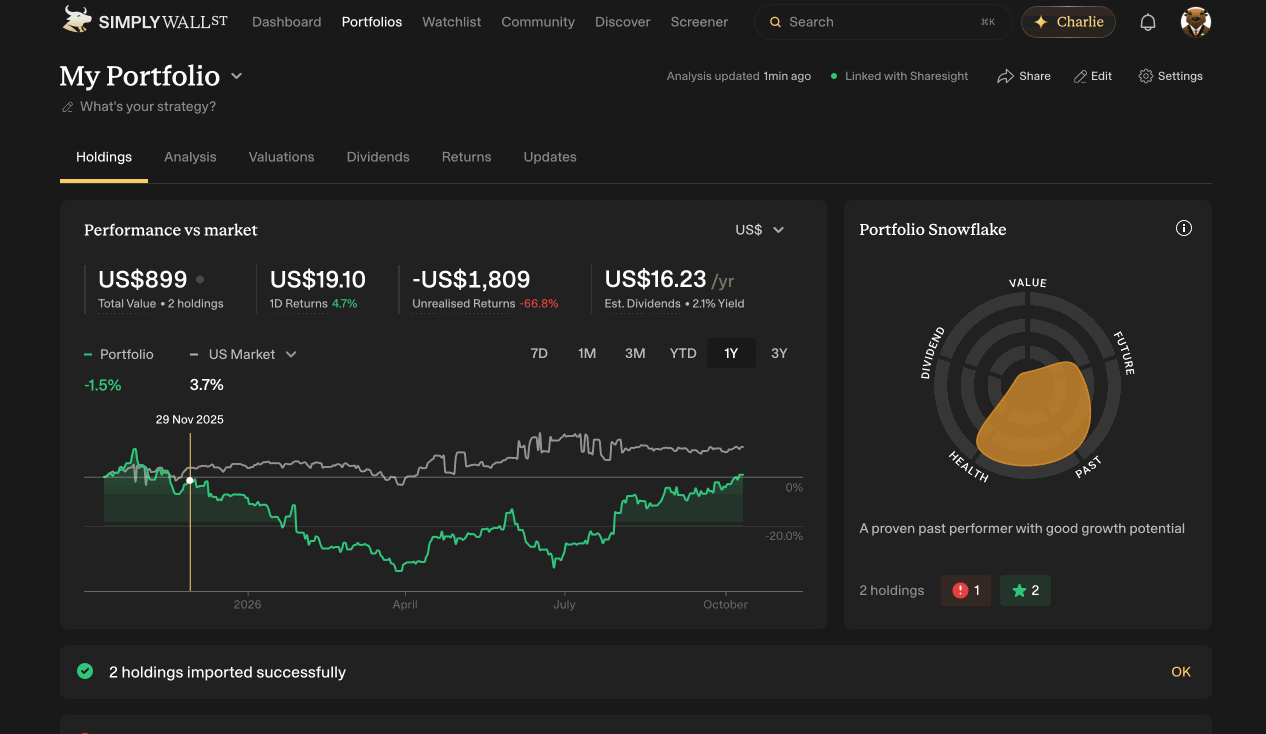1266x734 pixels.
Task: Open the Dividends tab
Action: coord(378,157)
